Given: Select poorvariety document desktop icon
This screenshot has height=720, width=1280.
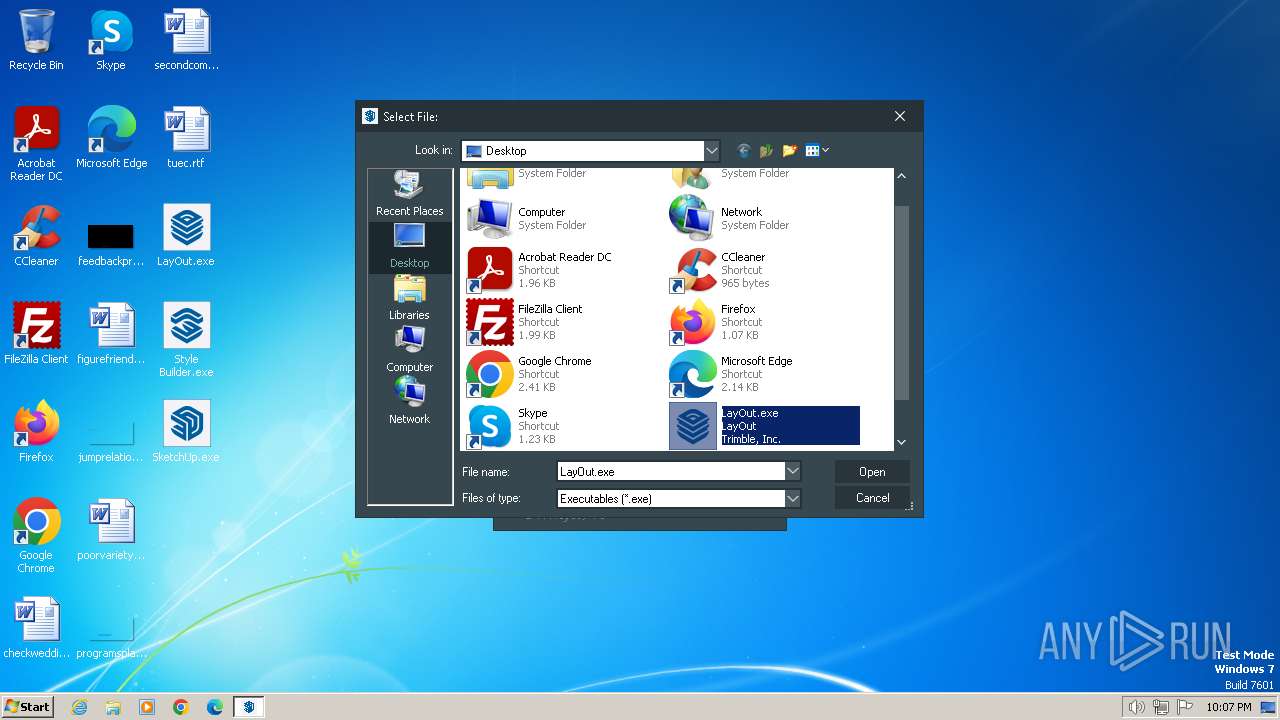Looking at the screenshot, I should [x=111, y=530].
